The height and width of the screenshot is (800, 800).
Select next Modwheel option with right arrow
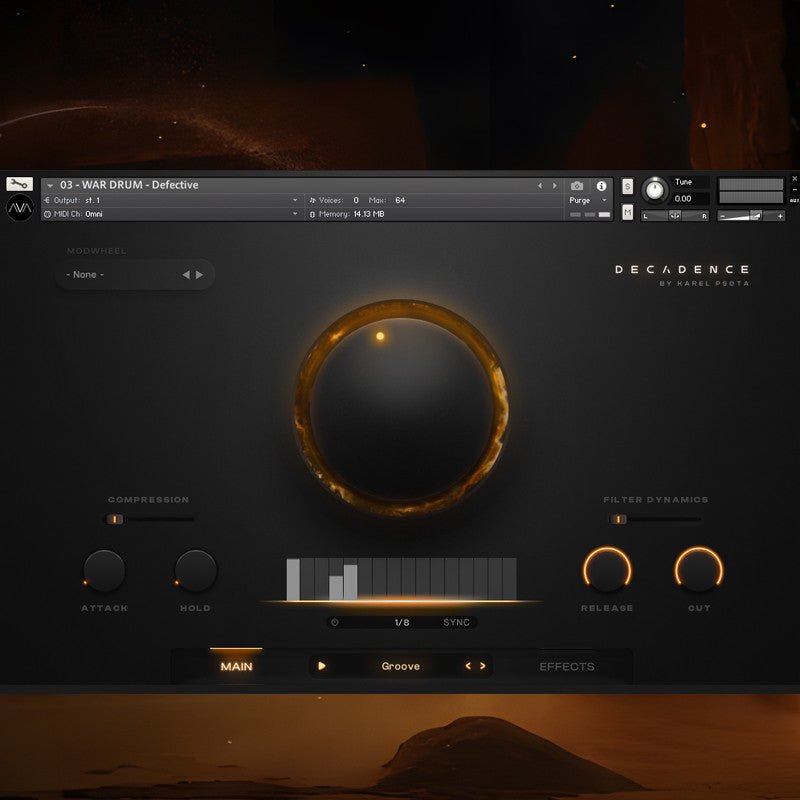click(x=199, y=274)
